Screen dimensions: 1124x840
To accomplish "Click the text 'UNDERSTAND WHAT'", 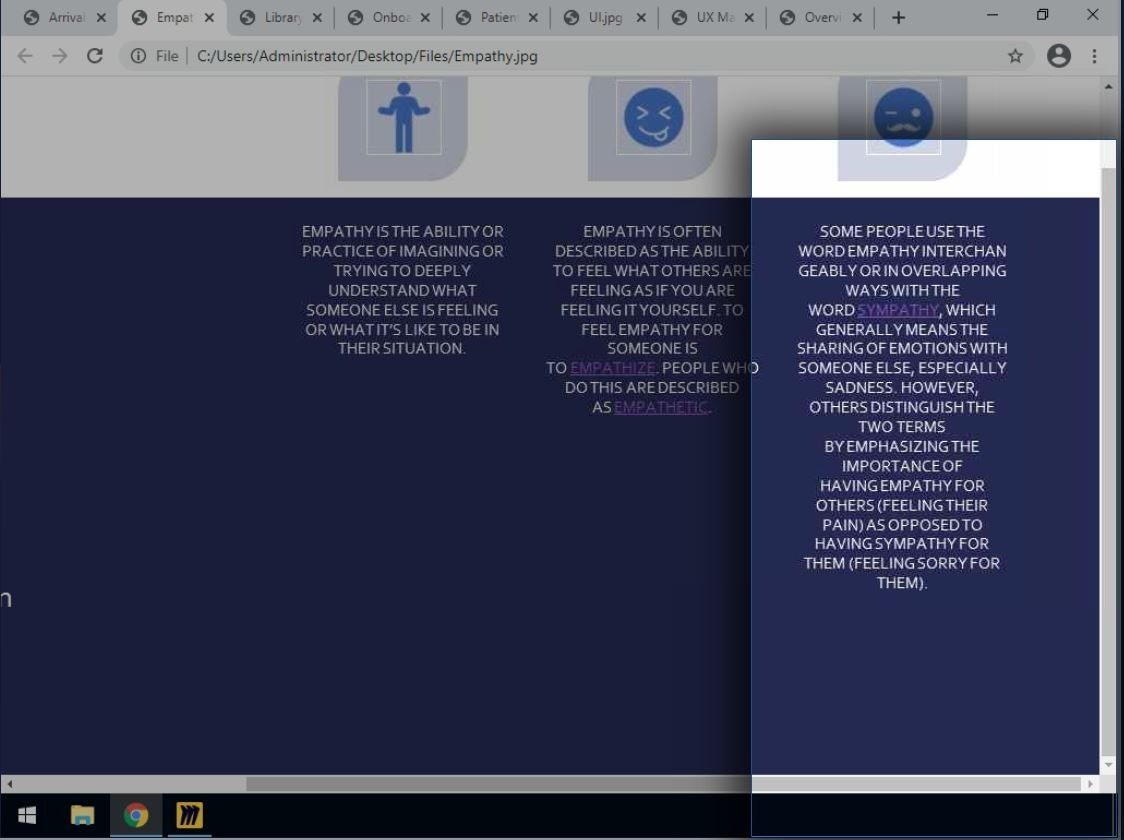I will [402, 290].
